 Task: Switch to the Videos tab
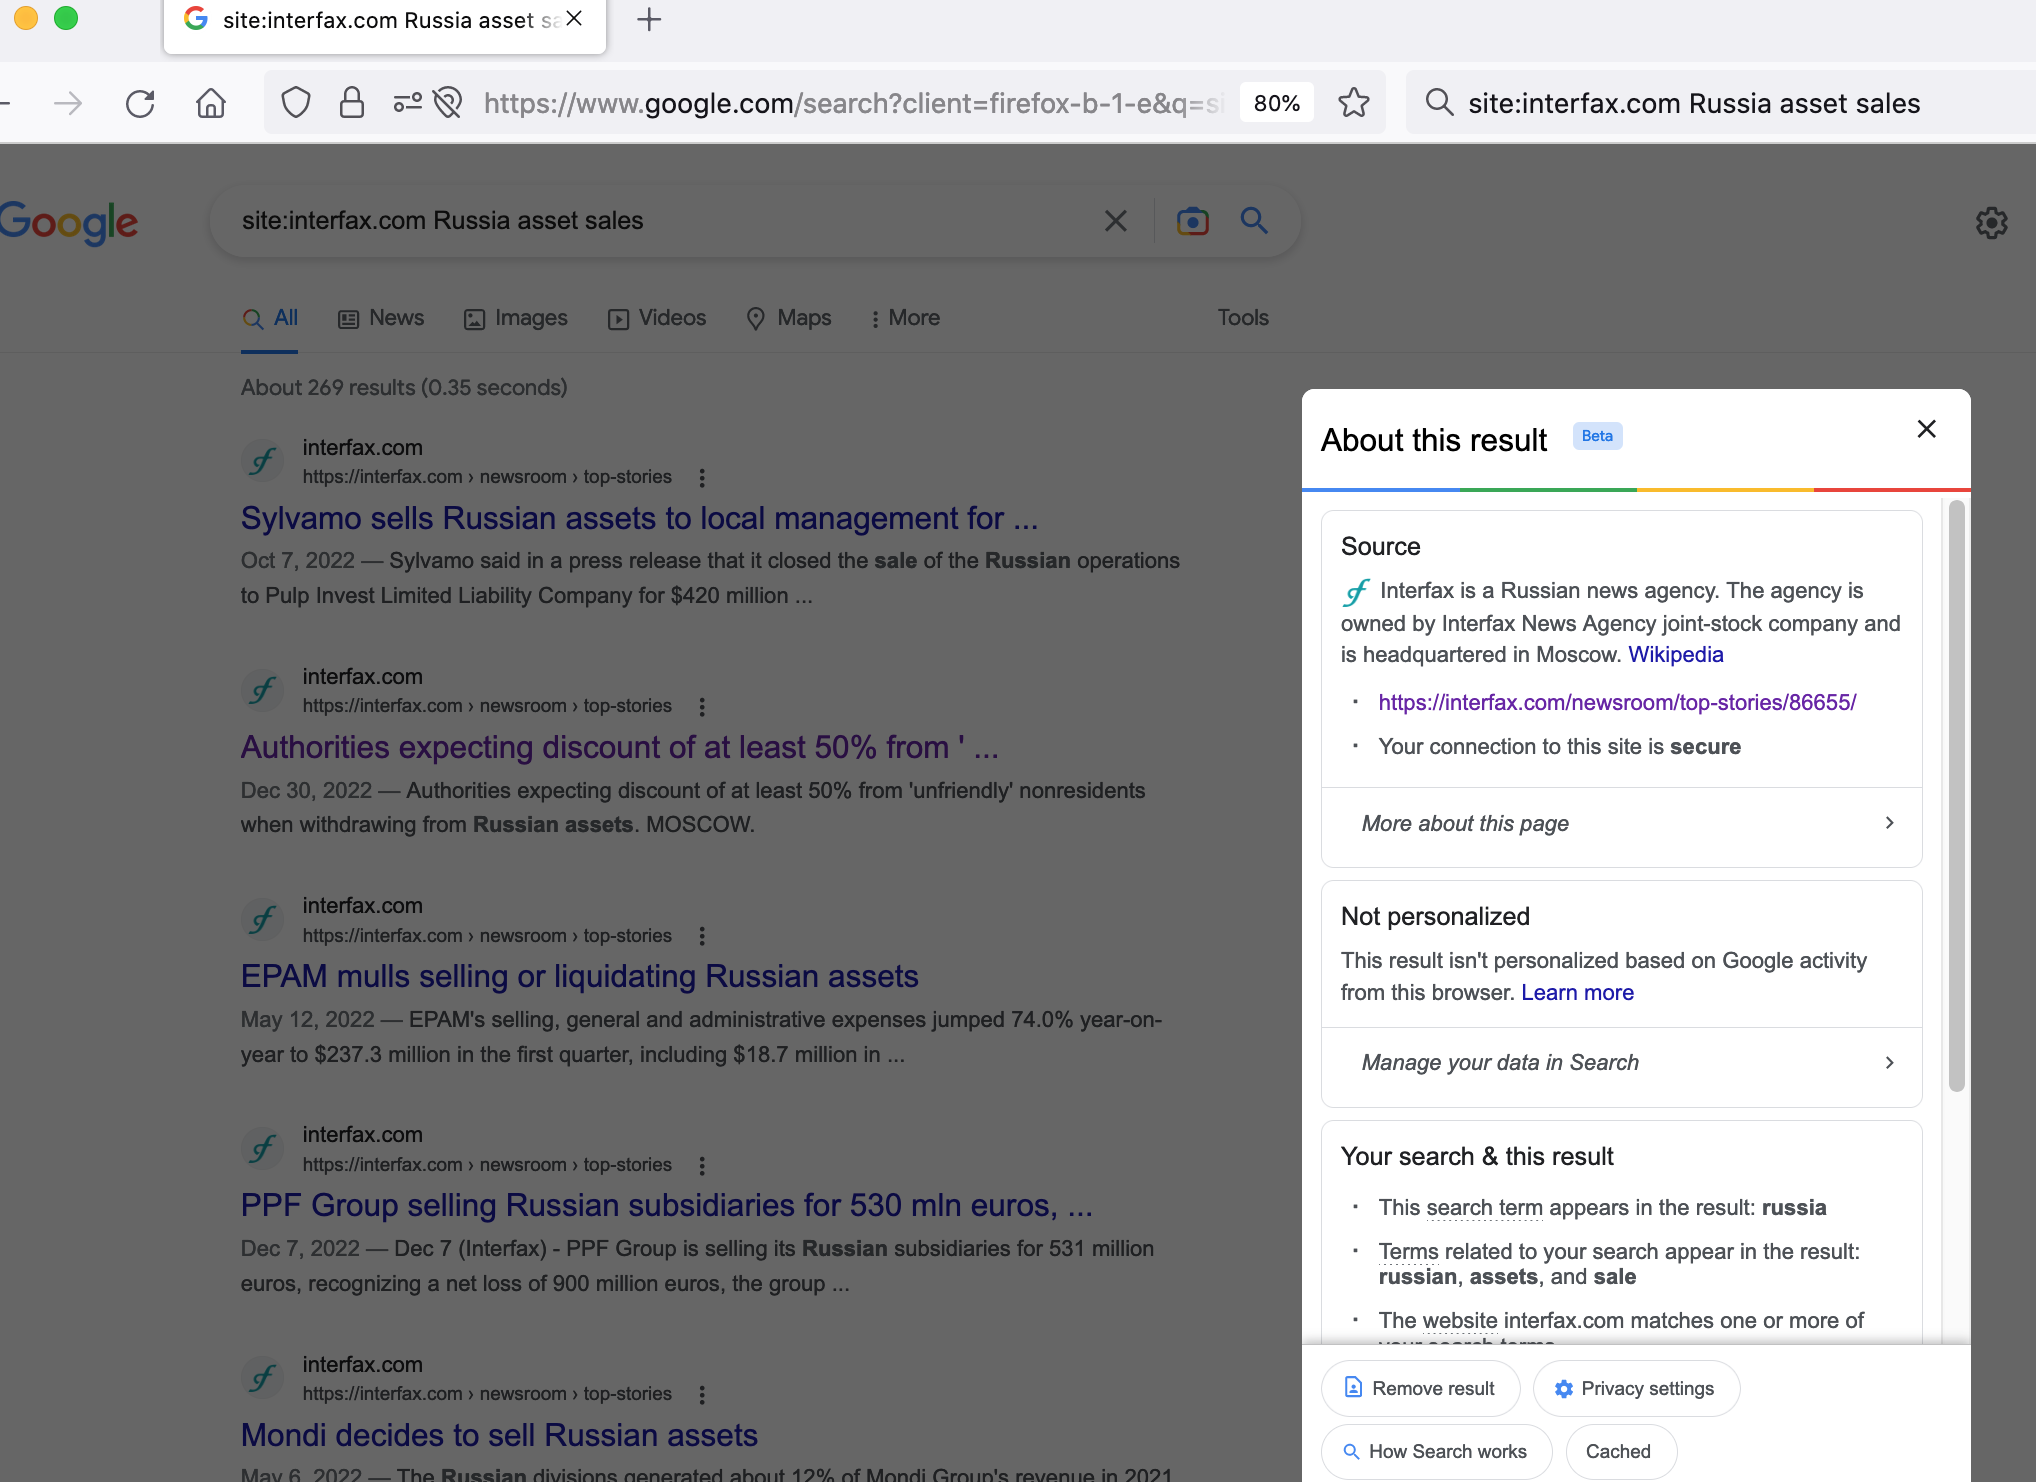657,318
